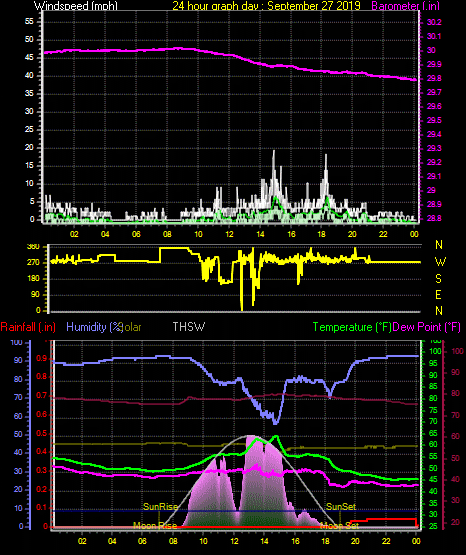Click the S compass label on direction chart

point(438,279)
